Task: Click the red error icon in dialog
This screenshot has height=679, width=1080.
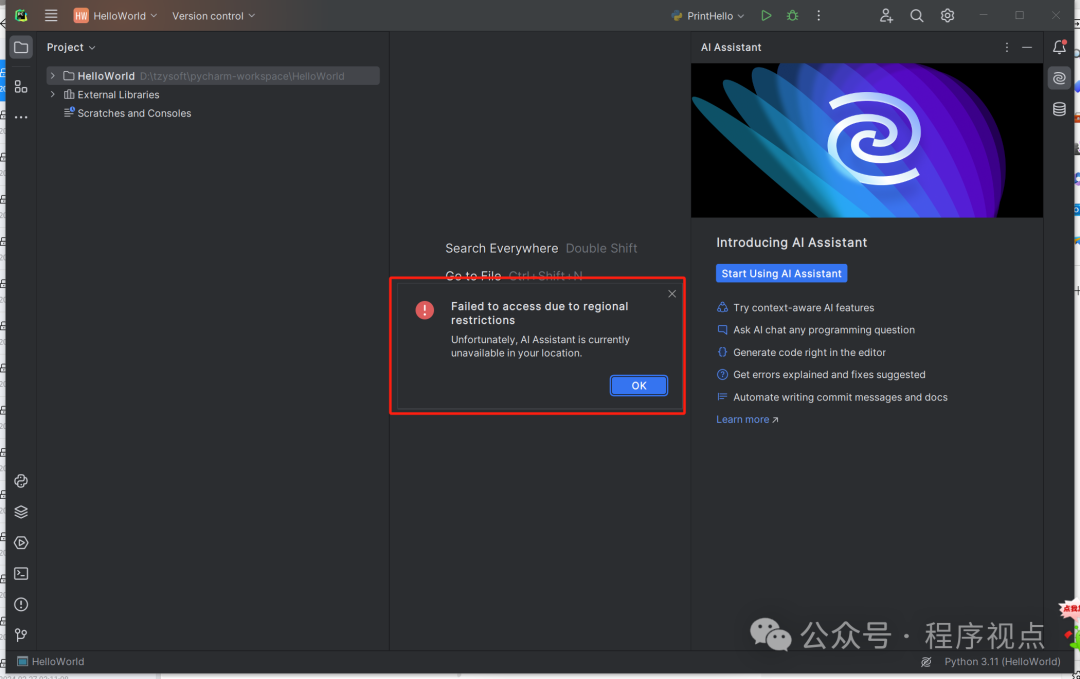Action: (424, 310)
